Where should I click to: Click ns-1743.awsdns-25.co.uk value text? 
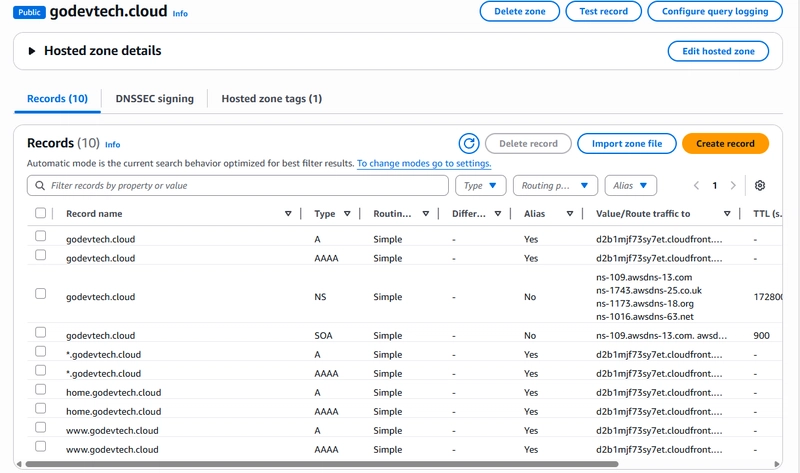click(x=648, y=290)
